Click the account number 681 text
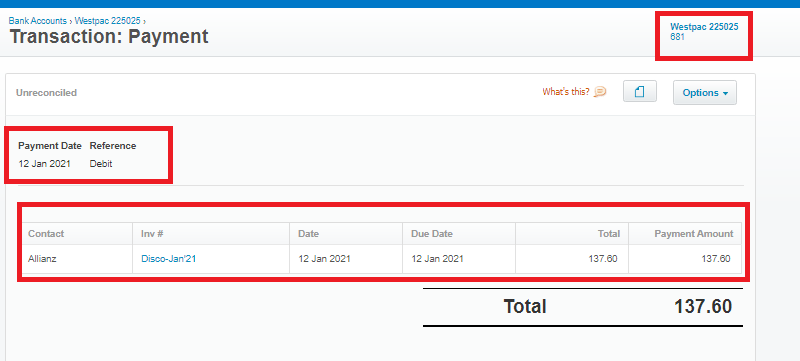800x361 pixels. pyautogui.click(x=677, y=37)
